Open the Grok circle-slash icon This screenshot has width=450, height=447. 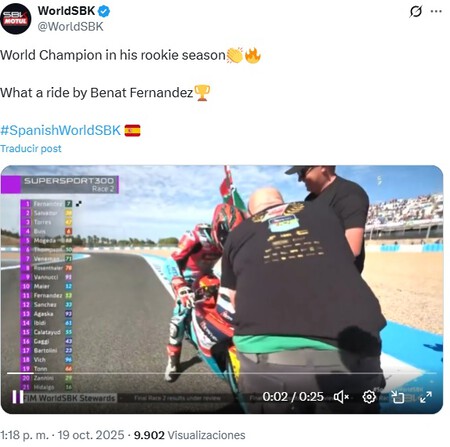pos(416,12)
